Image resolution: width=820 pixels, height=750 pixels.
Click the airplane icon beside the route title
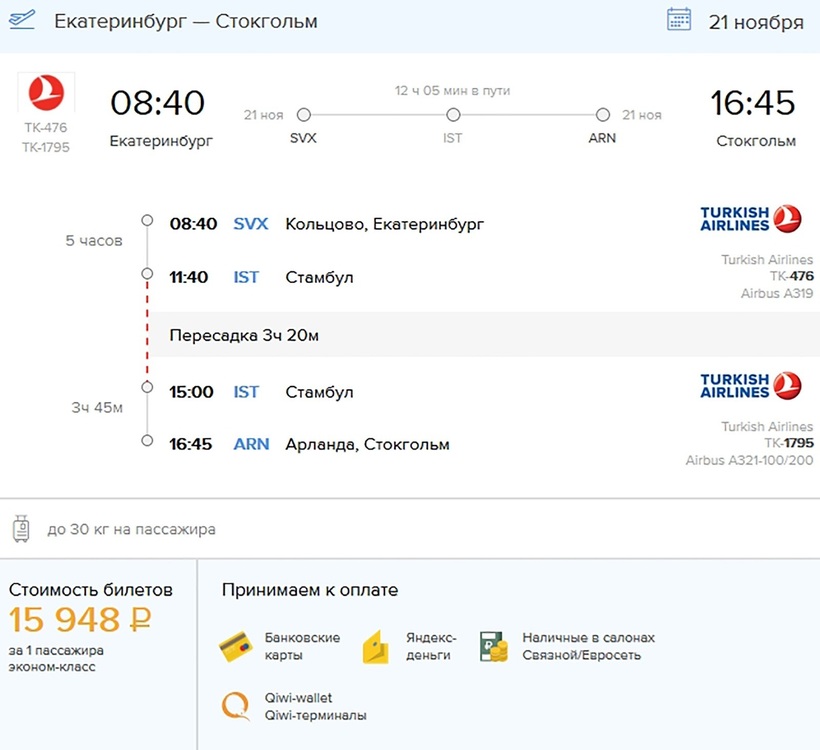20,20
